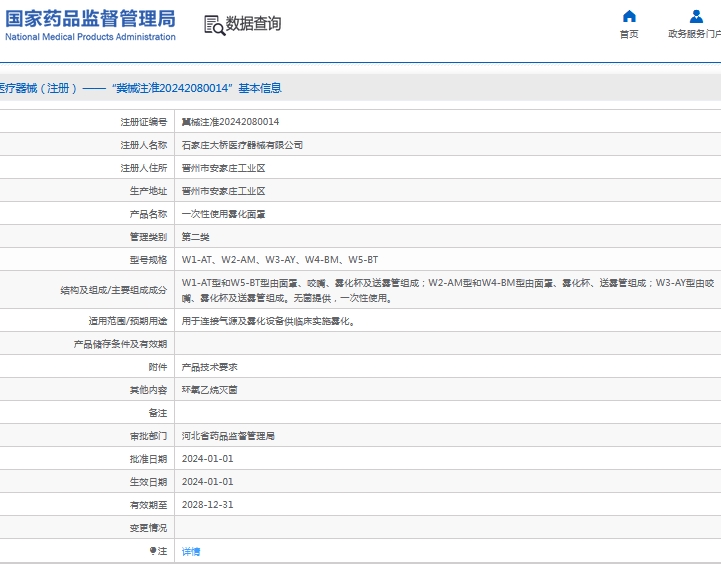This screenshot has height=569, width=721.
Task: Click the 数据查询 magnifier document icon
Action: [215, 25]
